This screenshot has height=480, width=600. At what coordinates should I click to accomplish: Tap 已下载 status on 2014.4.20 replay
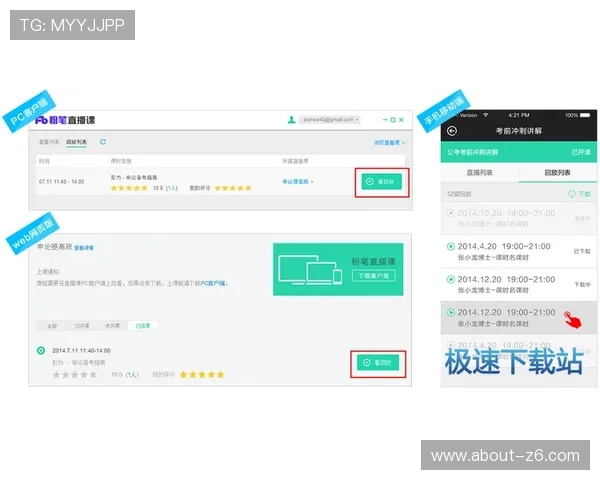click(x=582, y=251)
